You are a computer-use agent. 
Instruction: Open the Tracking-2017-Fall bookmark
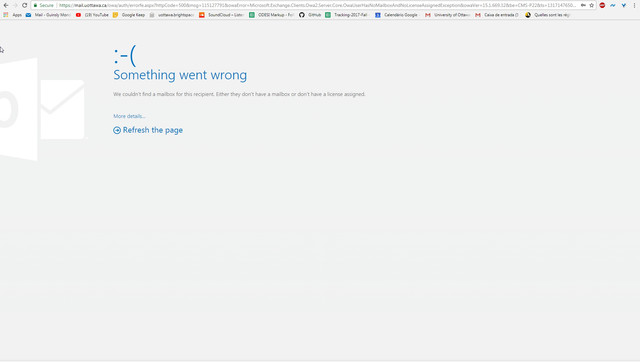(347, 15)
